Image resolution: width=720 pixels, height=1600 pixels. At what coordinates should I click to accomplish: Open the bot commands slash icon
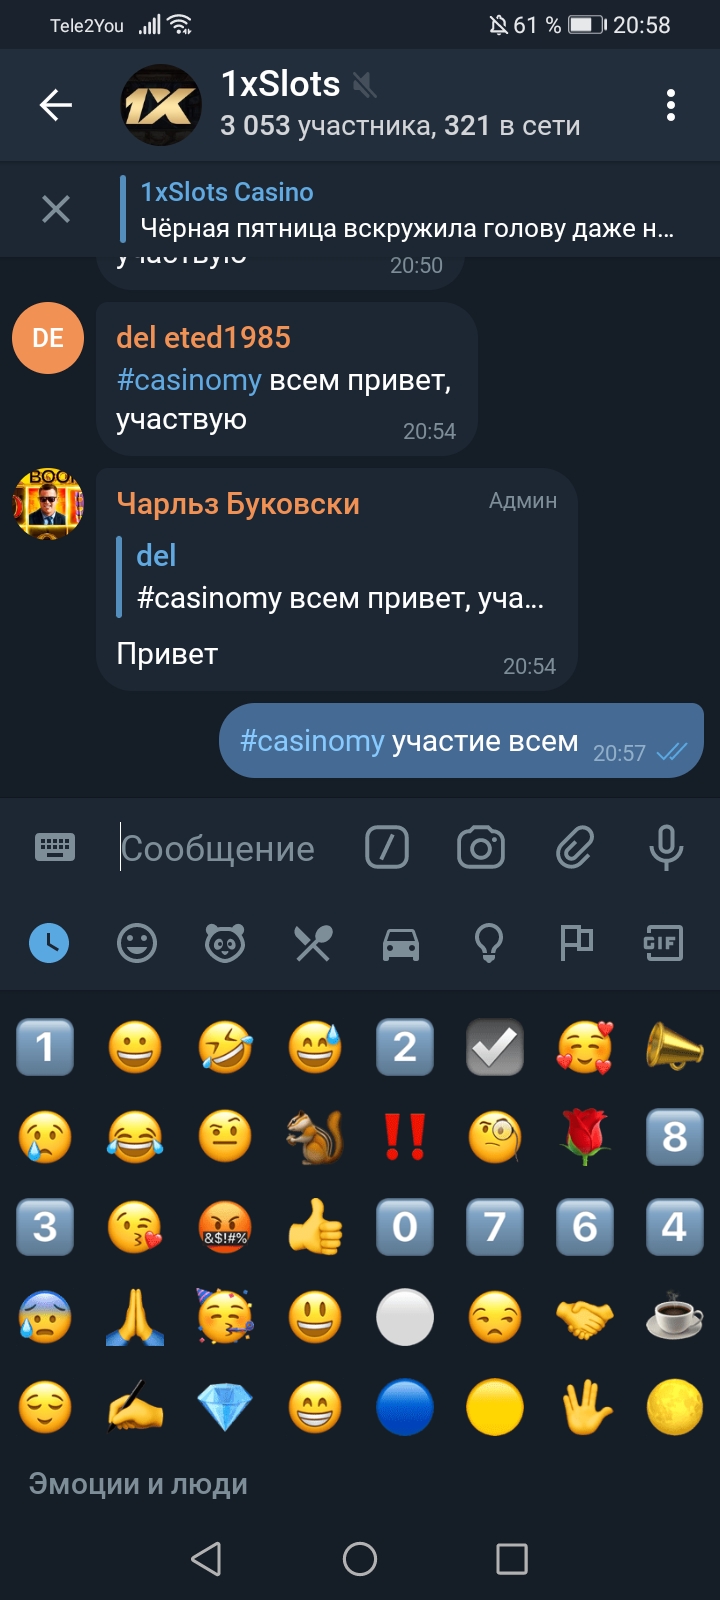click(x=387, y=848)
